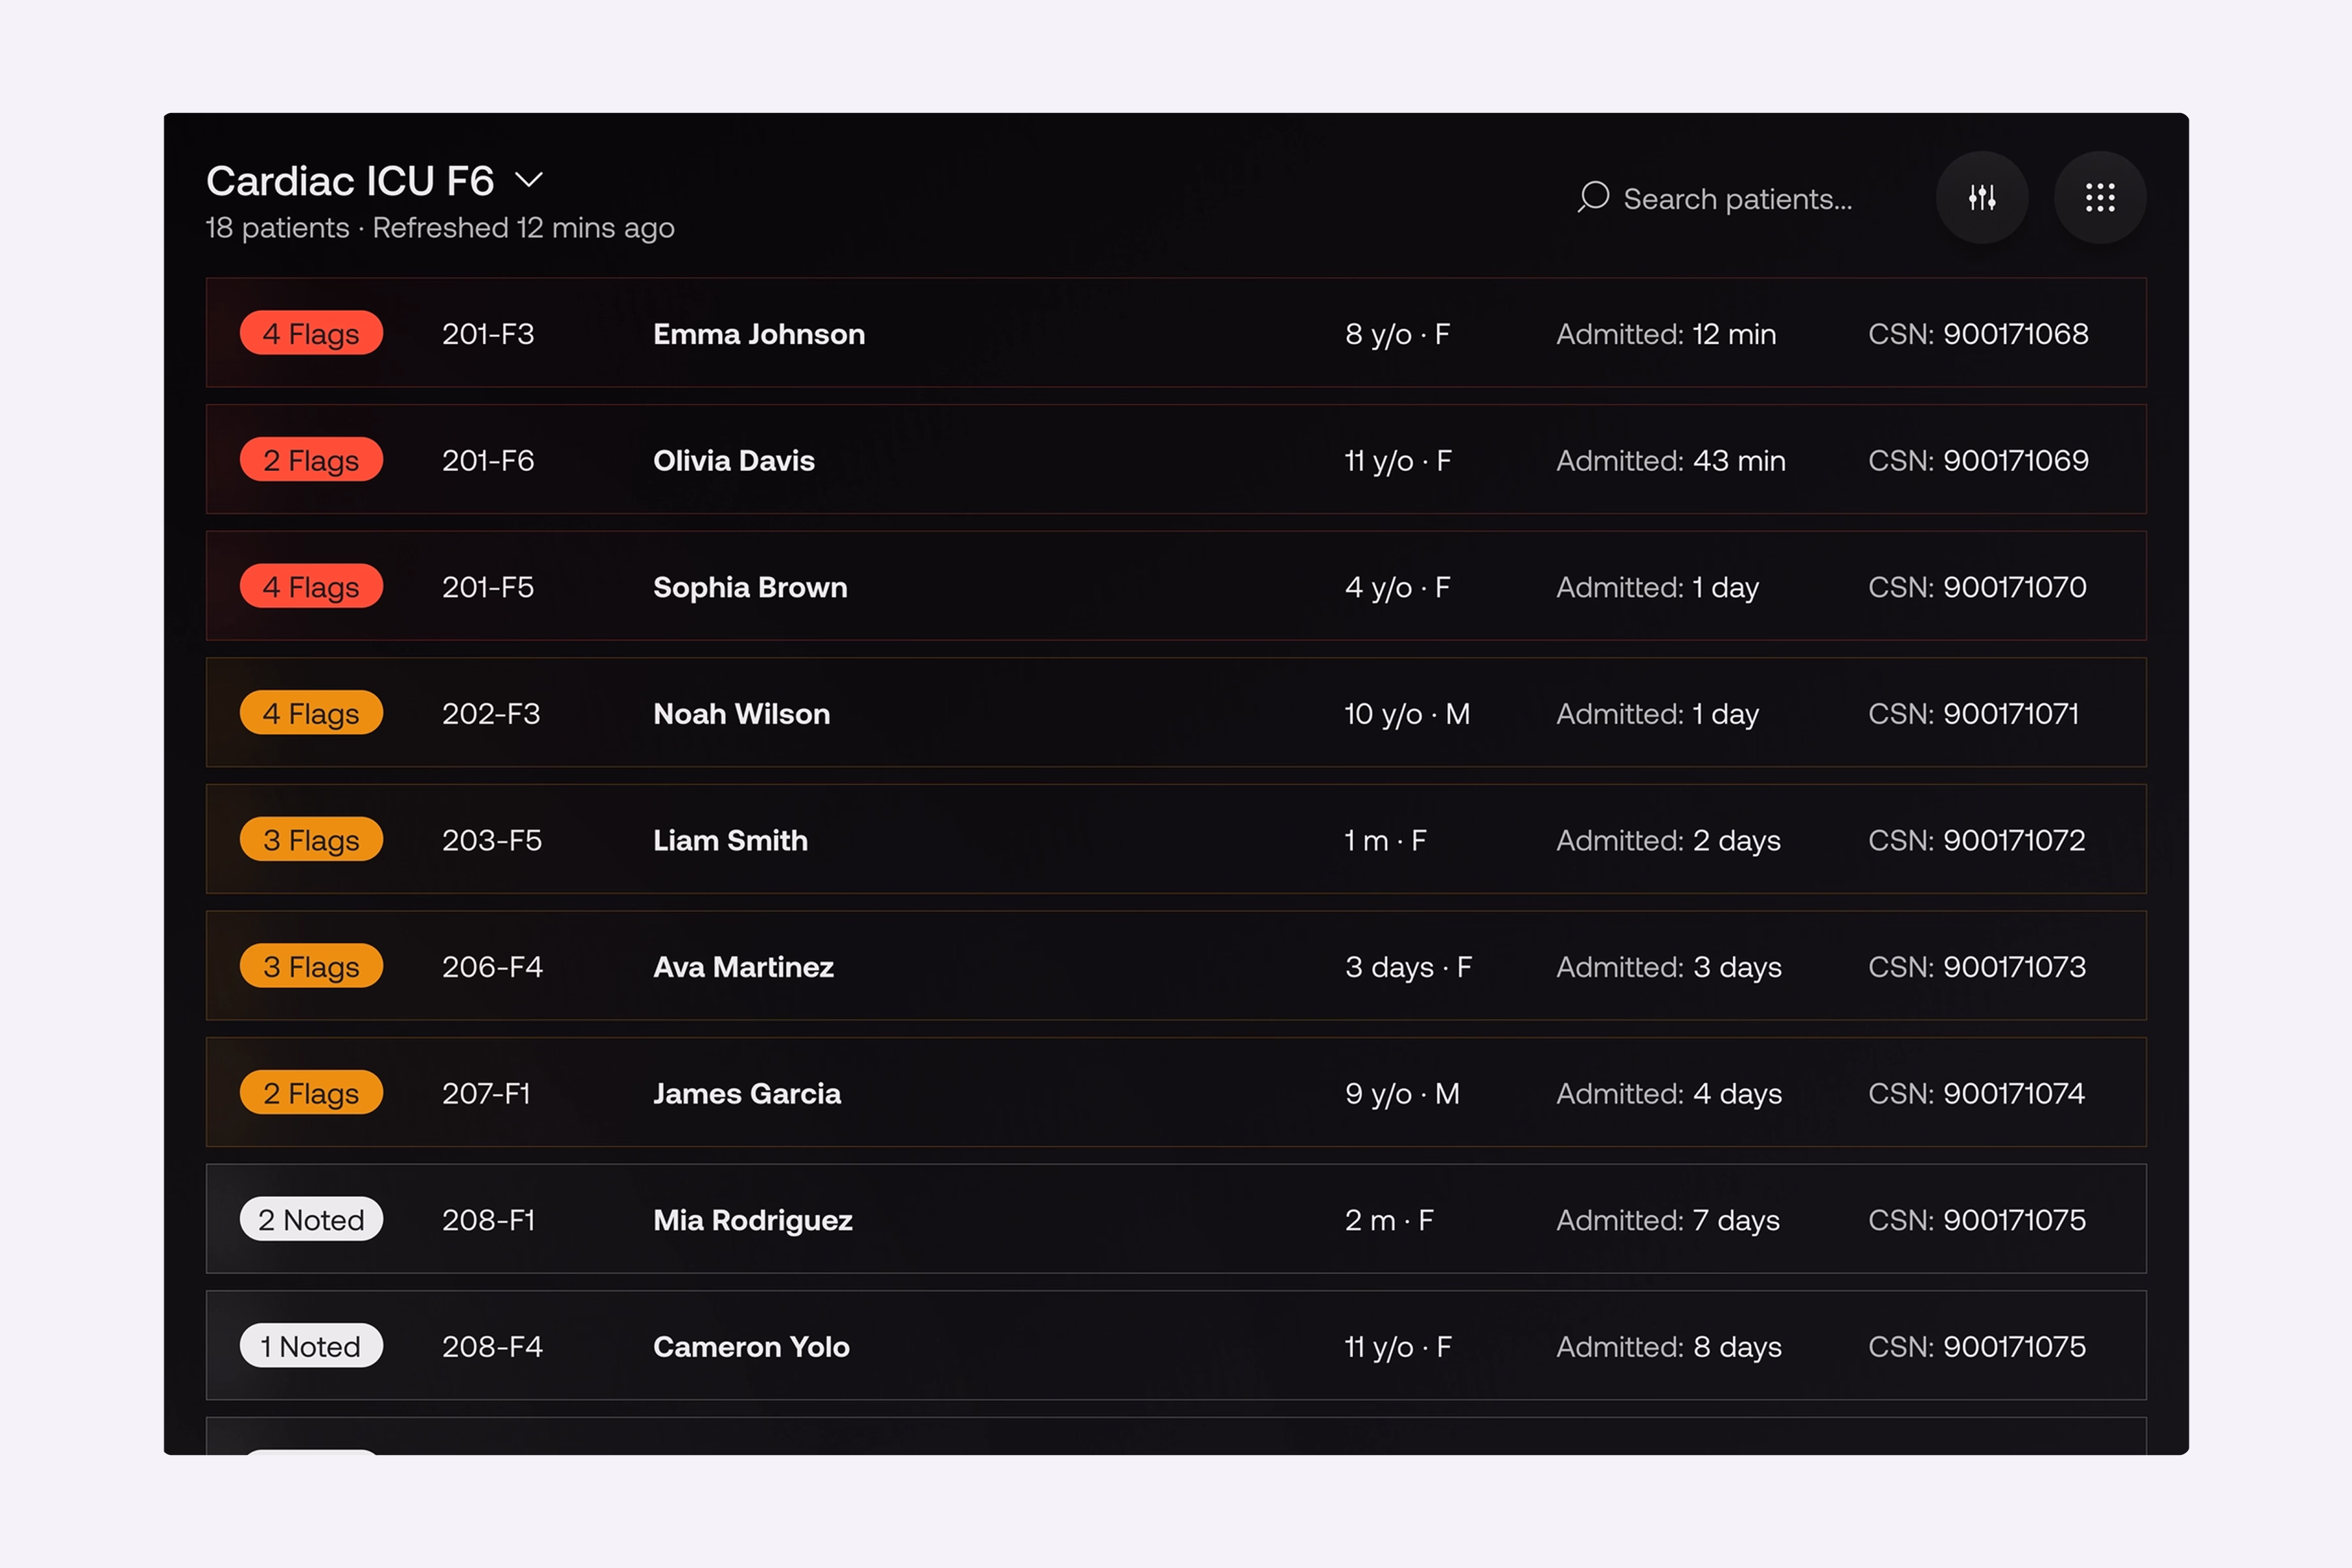The width and height of the screenshot is (2352, 1568).
Task: Click age 9 y/o · M
Action: (1402, 1094)
